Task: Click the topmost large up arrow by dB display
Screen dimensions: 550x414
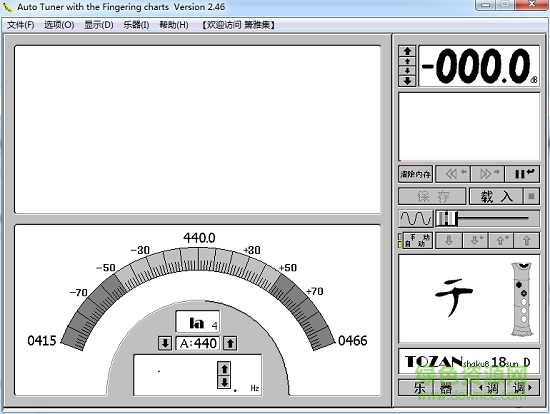Action: [x=407, y=51]
